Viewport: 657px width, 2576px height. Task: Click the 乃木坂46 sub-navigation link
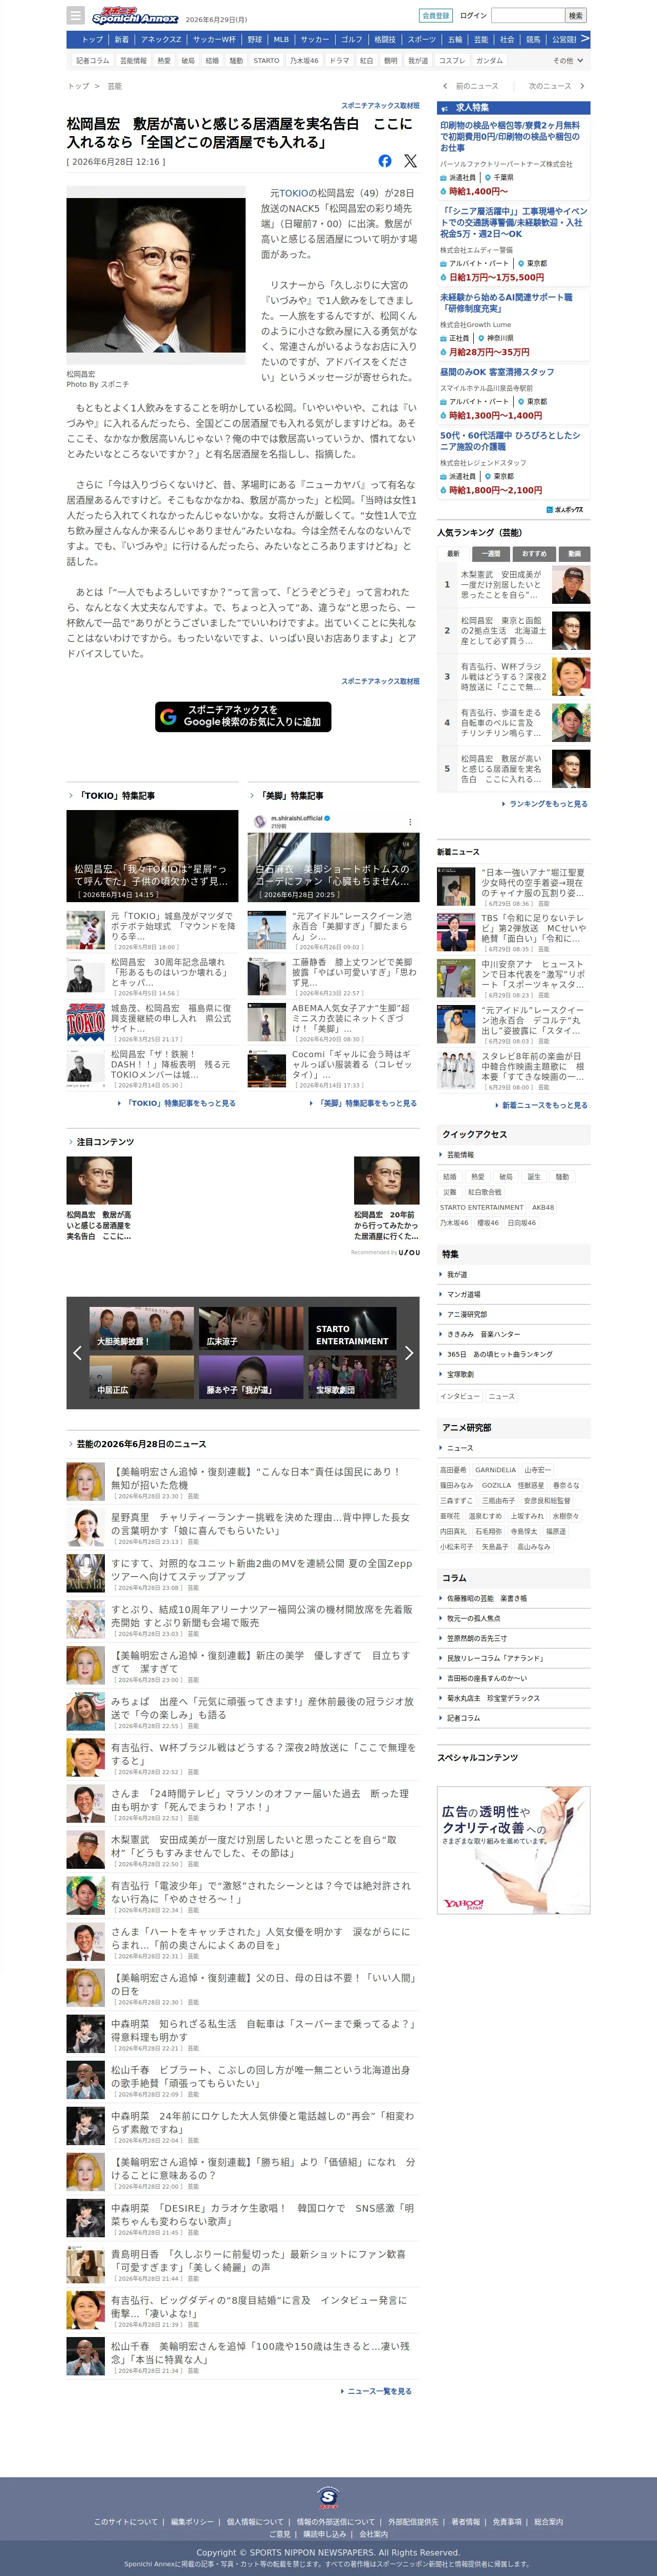pos(304,61)
